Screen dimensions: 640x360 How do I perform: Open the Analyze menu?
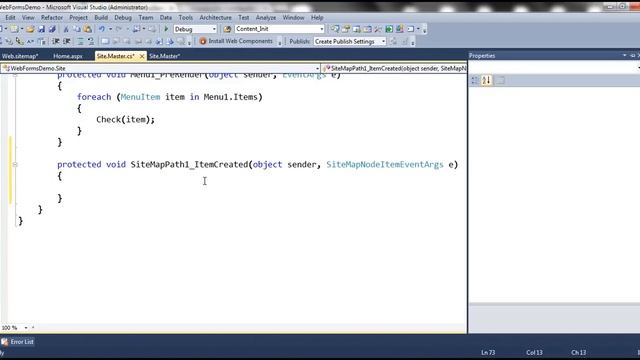pos(266,18)
